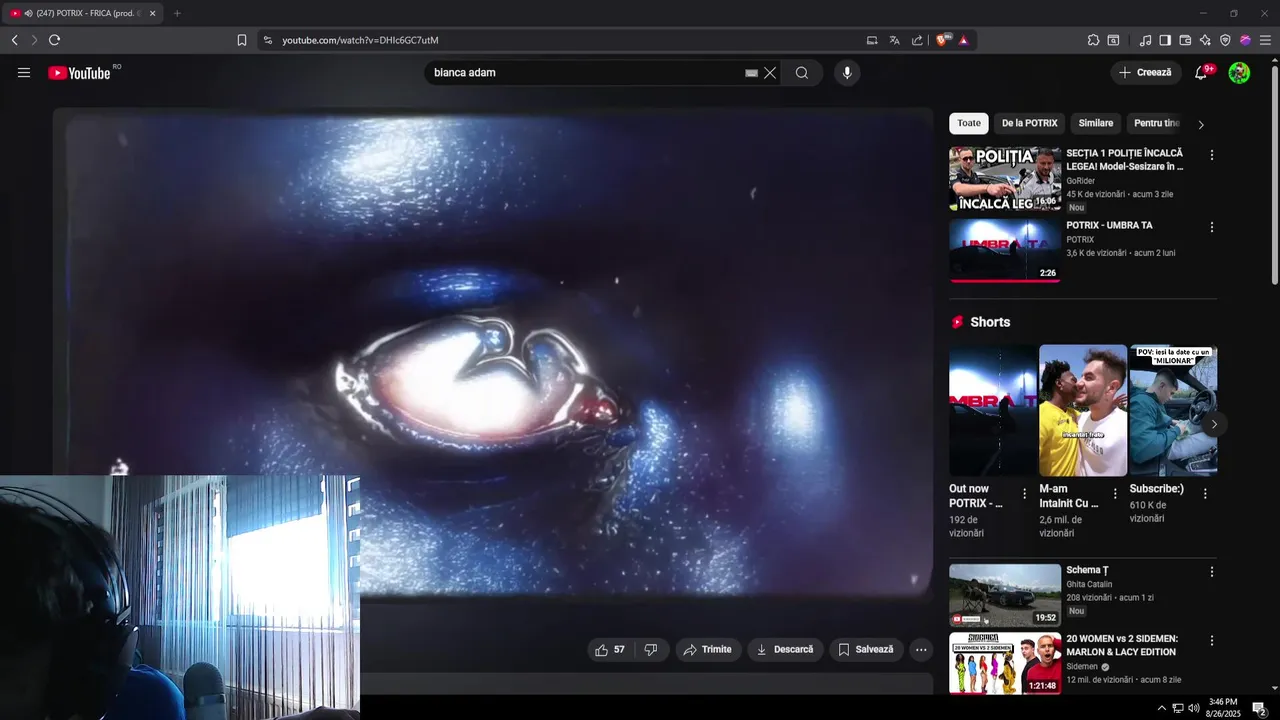1280x720 pixels.
Task: Start voice search with the microphone
Action: (847, 73)
